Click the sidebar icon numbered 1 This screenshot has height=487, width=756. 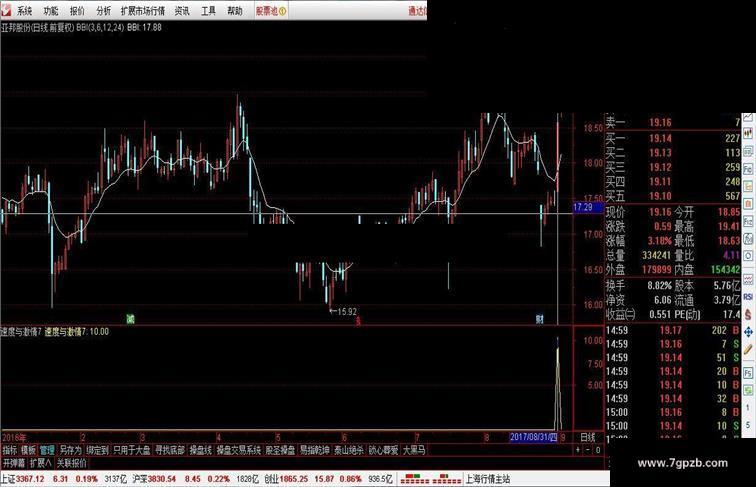click(748, 408)
